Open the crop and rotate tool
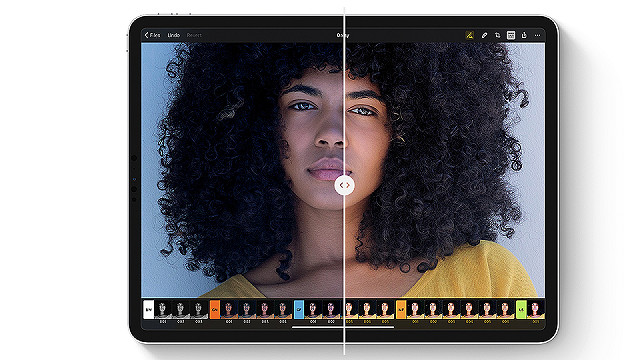This screenshot has height=360, width=640. tap(497, 35)
